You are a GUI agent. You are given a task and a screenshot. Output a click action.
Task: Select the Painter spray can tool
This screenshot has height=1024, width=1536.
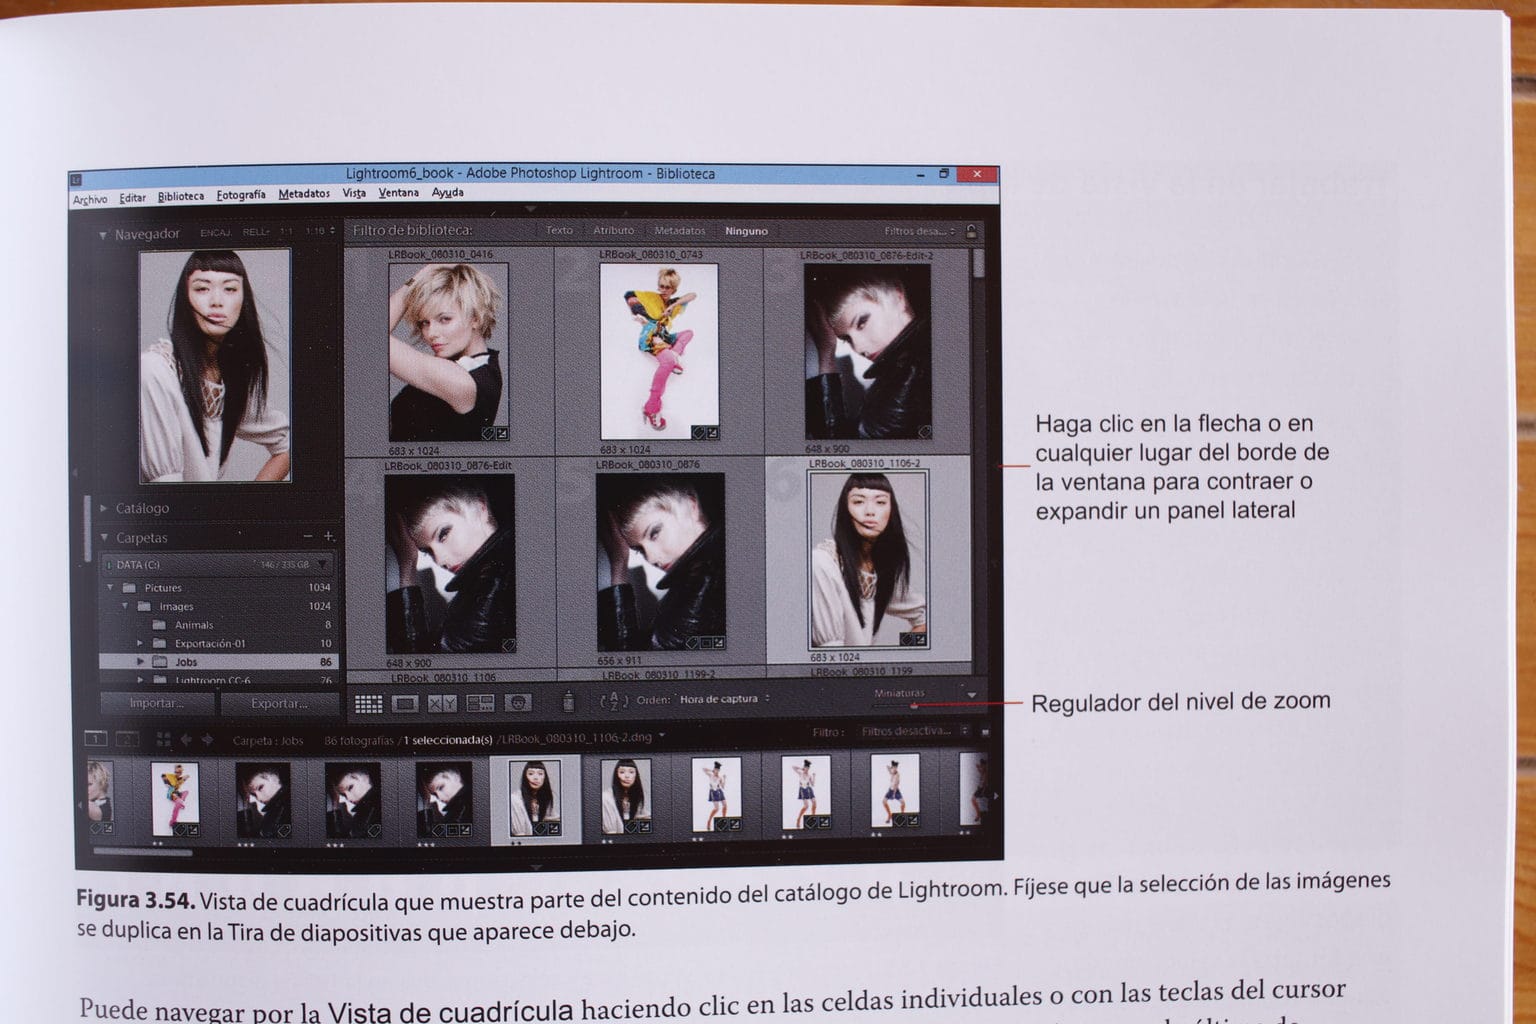coord(568,702)
